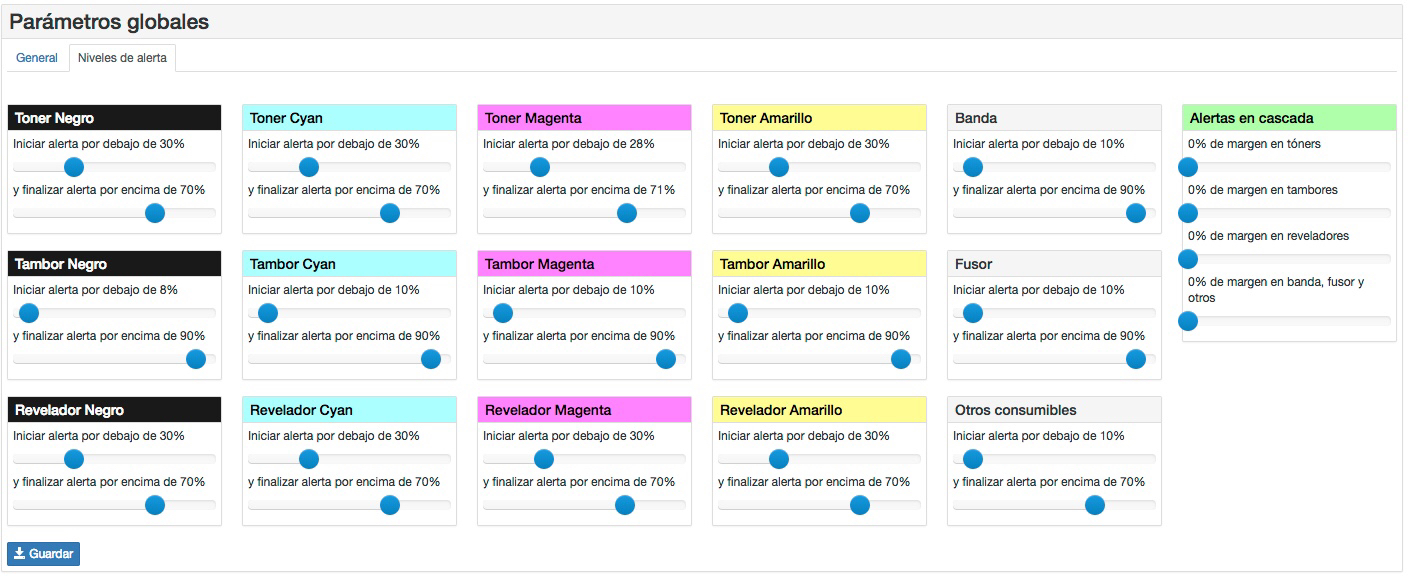The image size is (1408, 580).
Task: Click the Guardar save button
Action: click(43, 554)
